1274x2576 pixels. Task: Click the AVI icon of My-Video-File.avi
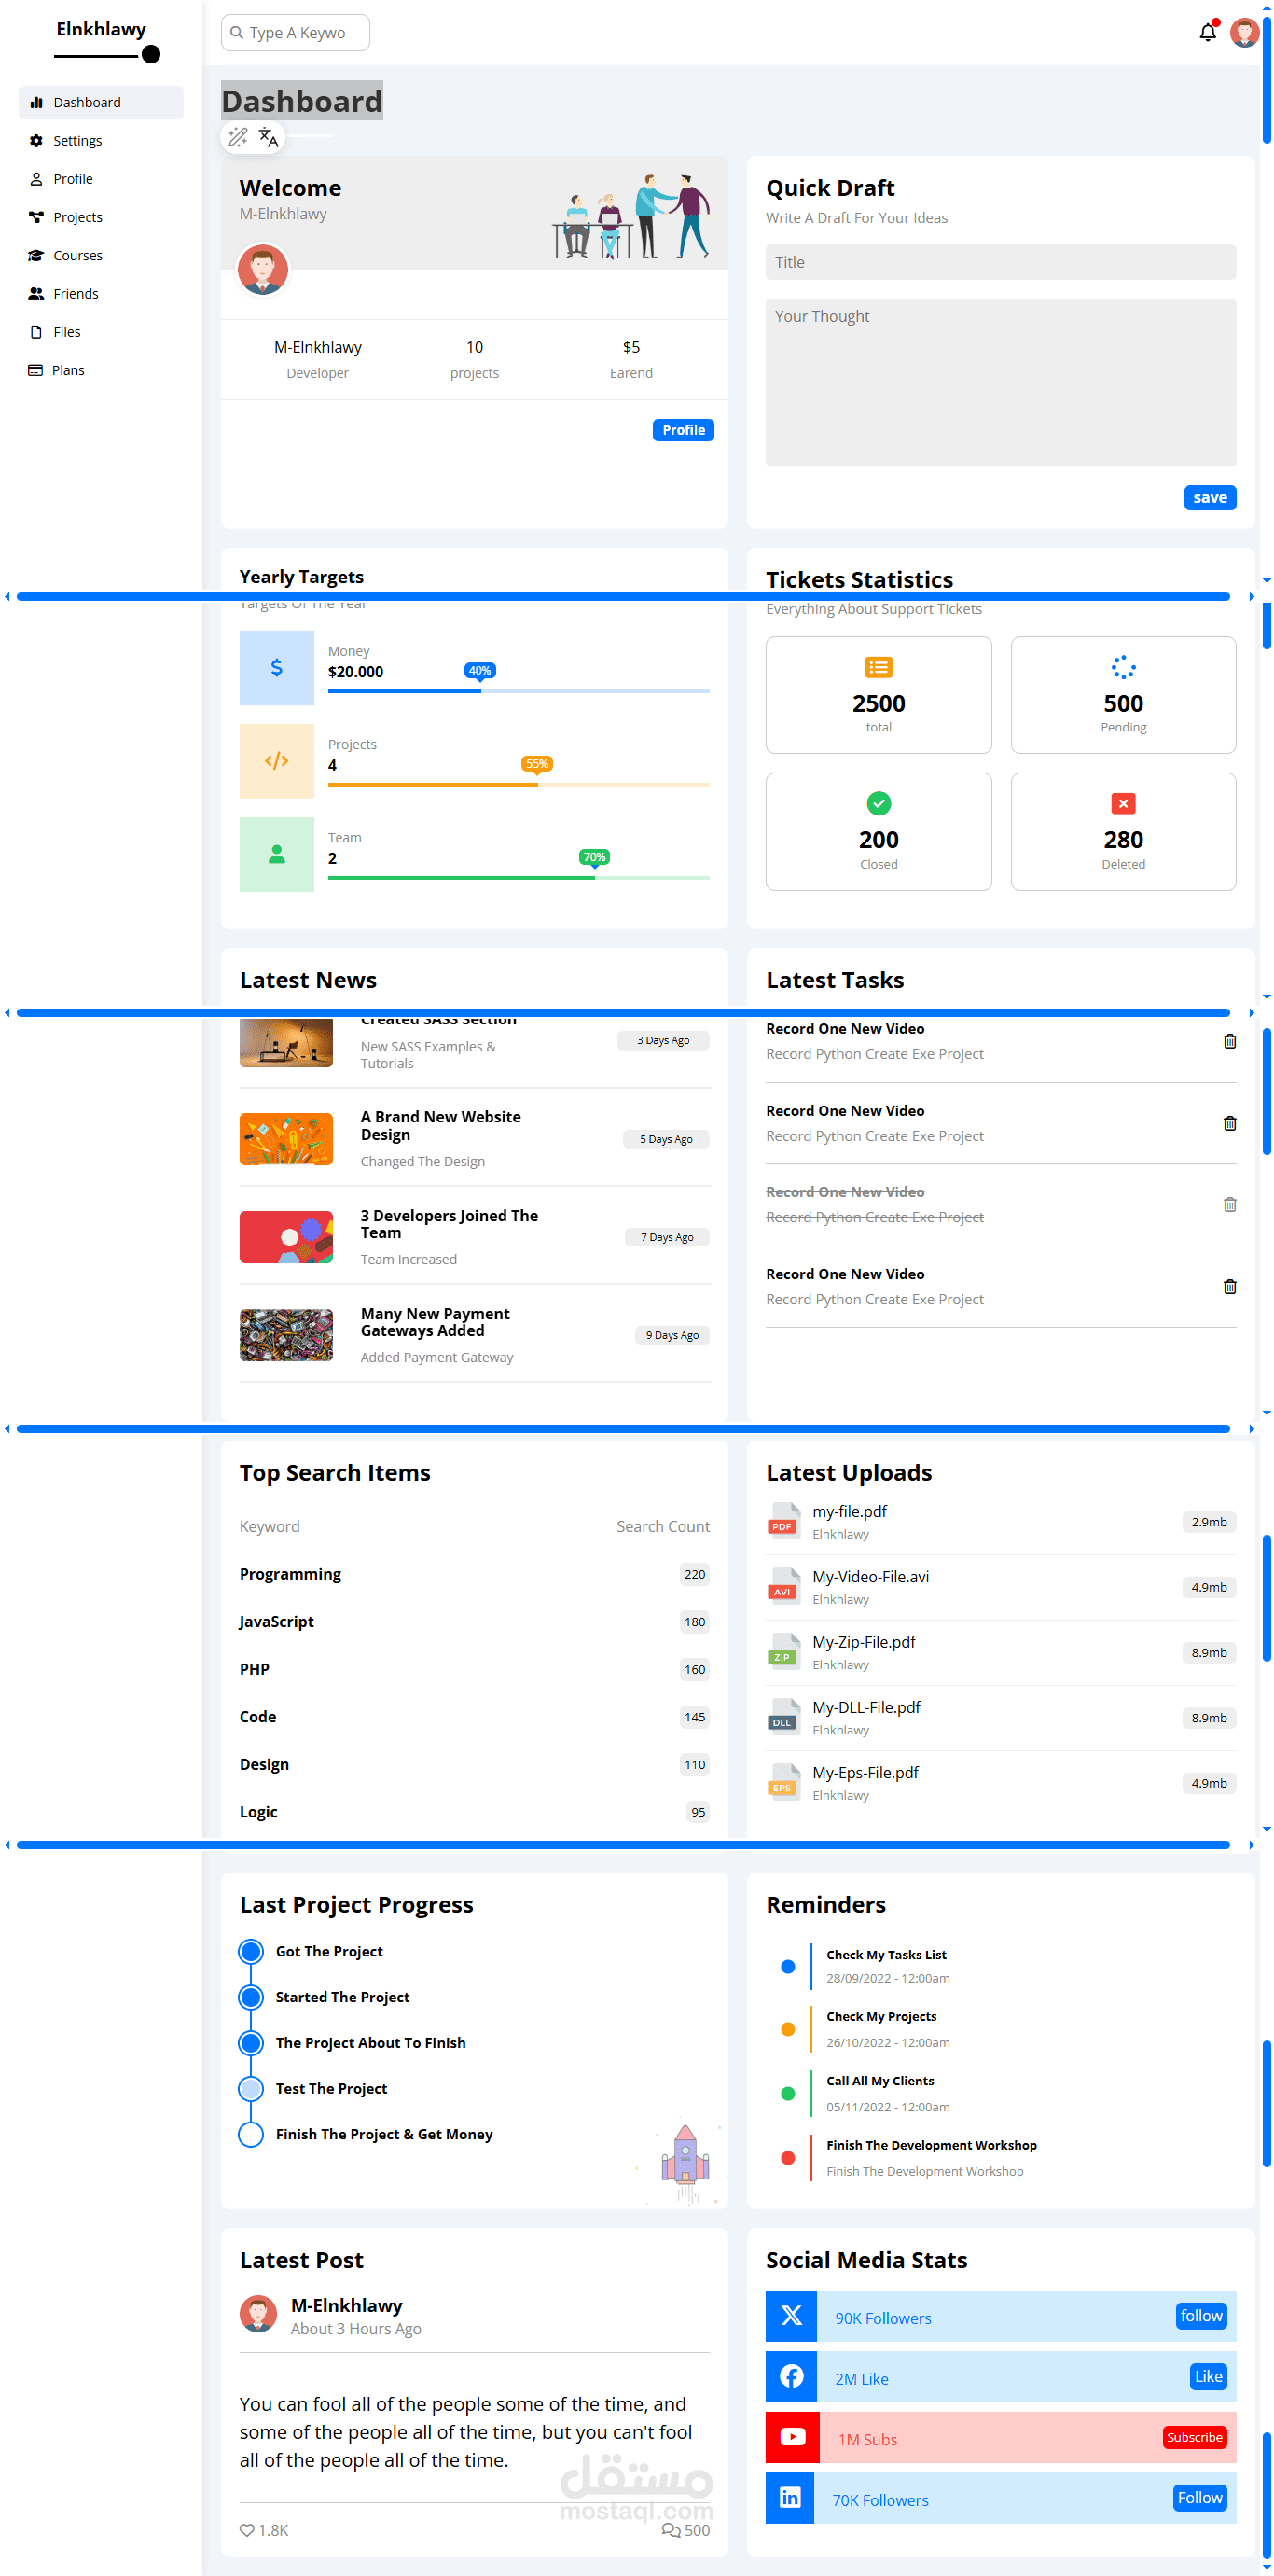(x=783, y=1585)
